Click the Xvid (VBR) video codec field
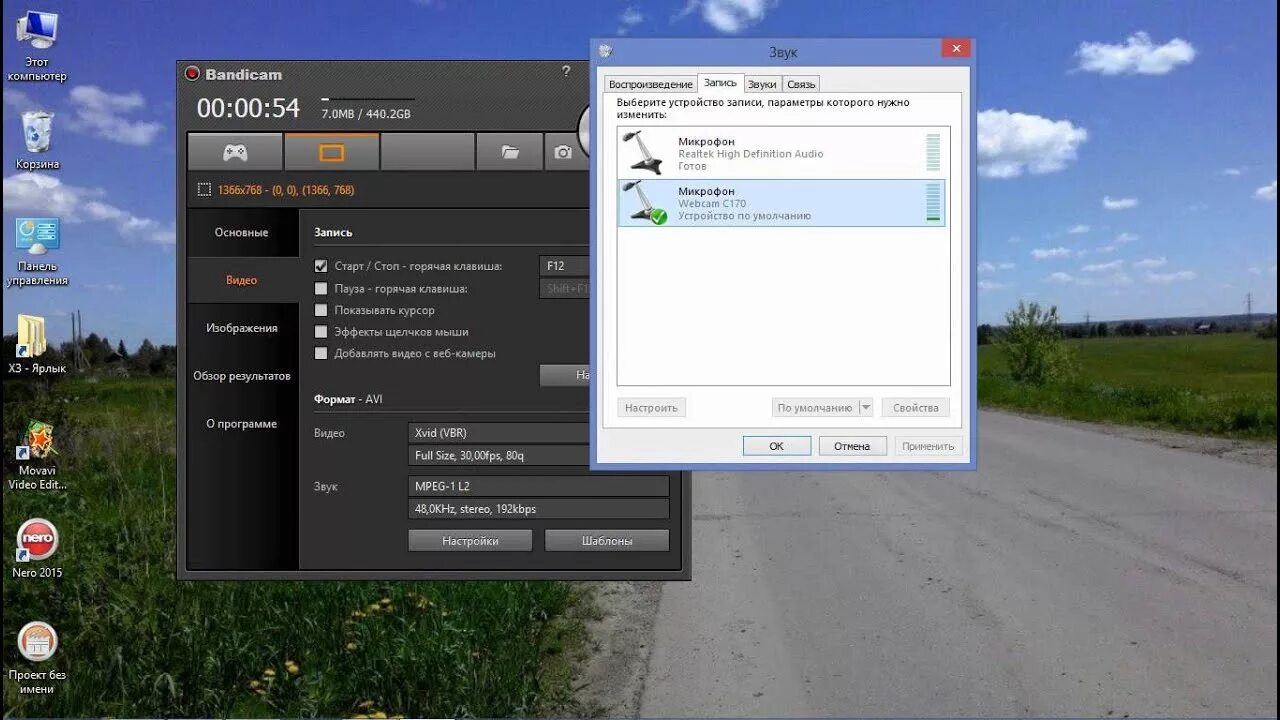This screenshot has height=720, width=1280. (499, 433)
